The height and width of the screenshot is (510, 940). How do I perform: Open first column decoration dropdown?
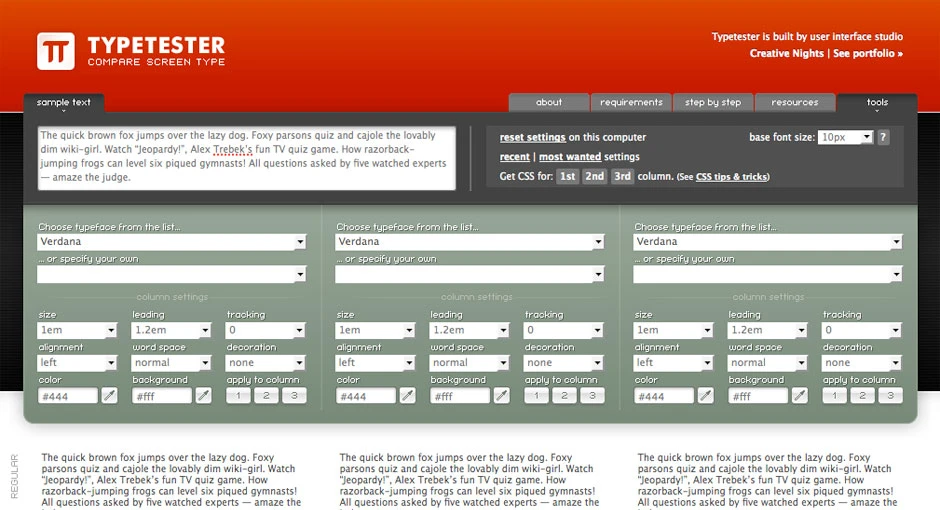[x=266, y=363]
